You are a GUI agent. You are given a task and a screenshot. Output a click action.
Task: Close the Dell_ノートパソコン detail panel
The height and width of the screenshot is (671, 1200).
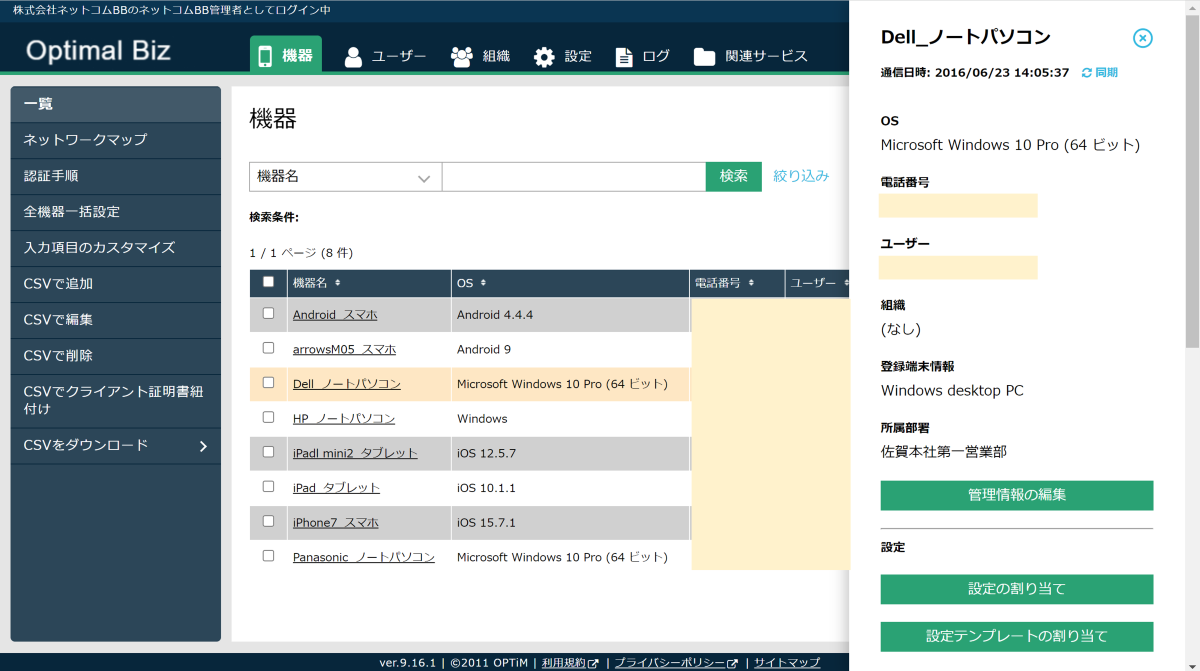[x=1143, y=38]
